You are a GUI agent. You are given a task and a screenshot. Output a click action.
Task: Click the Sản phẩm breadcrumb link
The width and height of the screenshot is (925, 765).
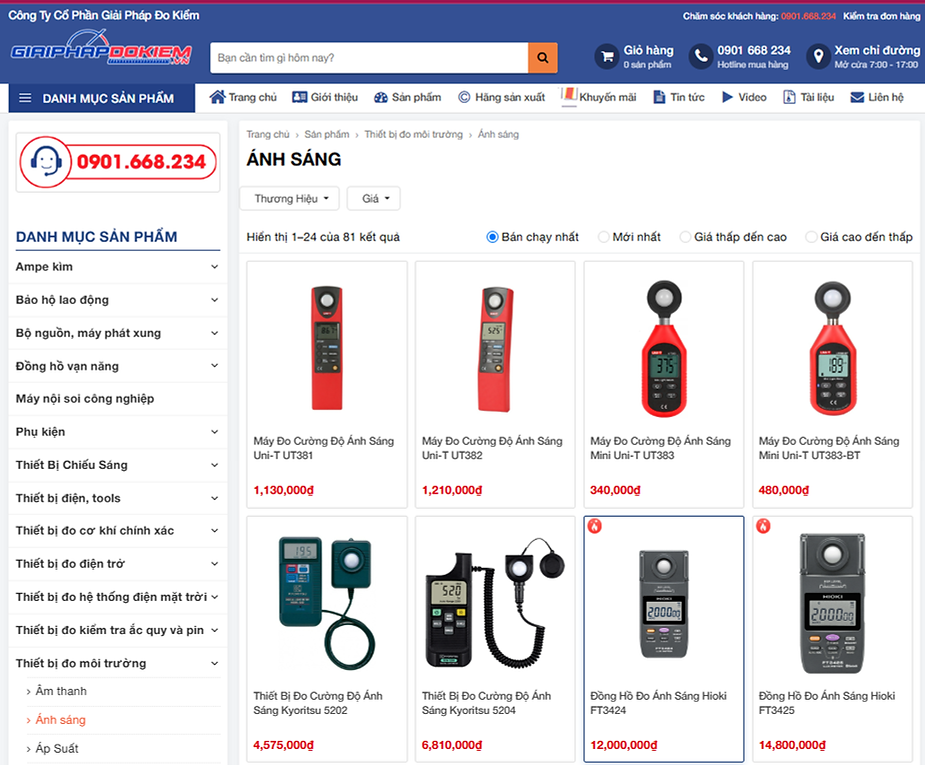pyautogui.click(x=327, y=134)
